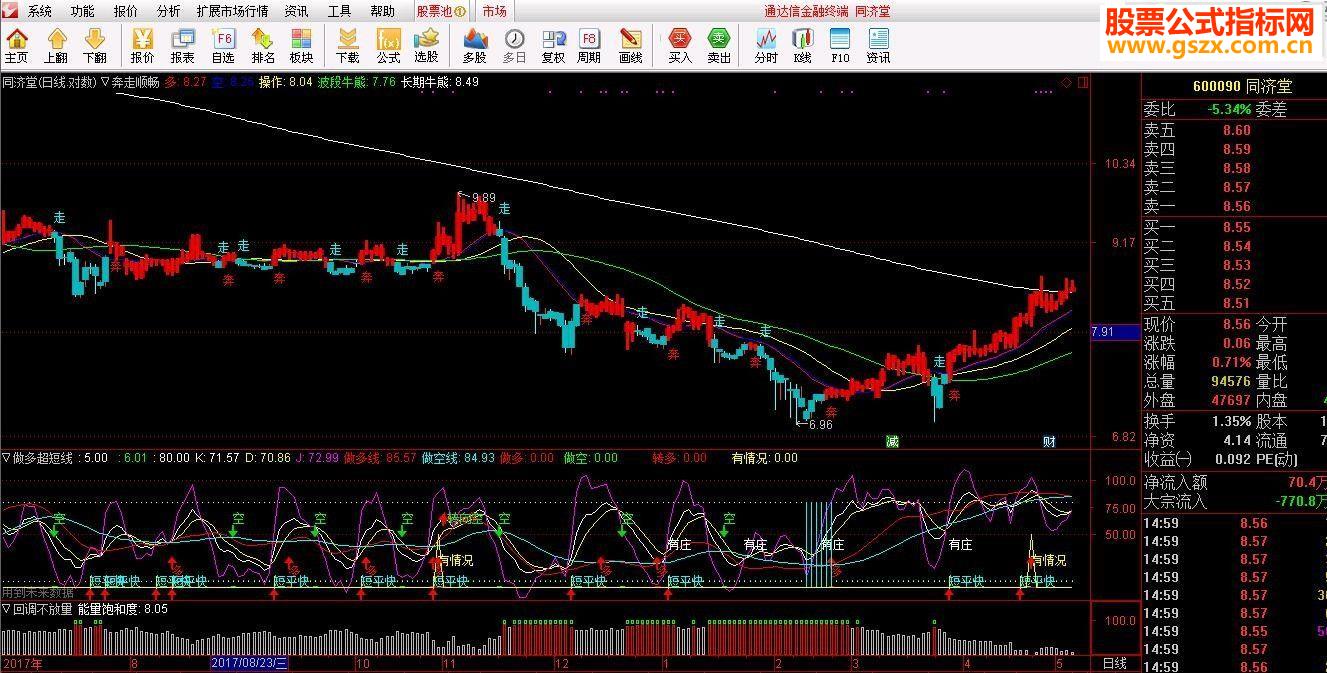Click the 大宗流入 row
1327x673 pixels.
click(1235, 501)
